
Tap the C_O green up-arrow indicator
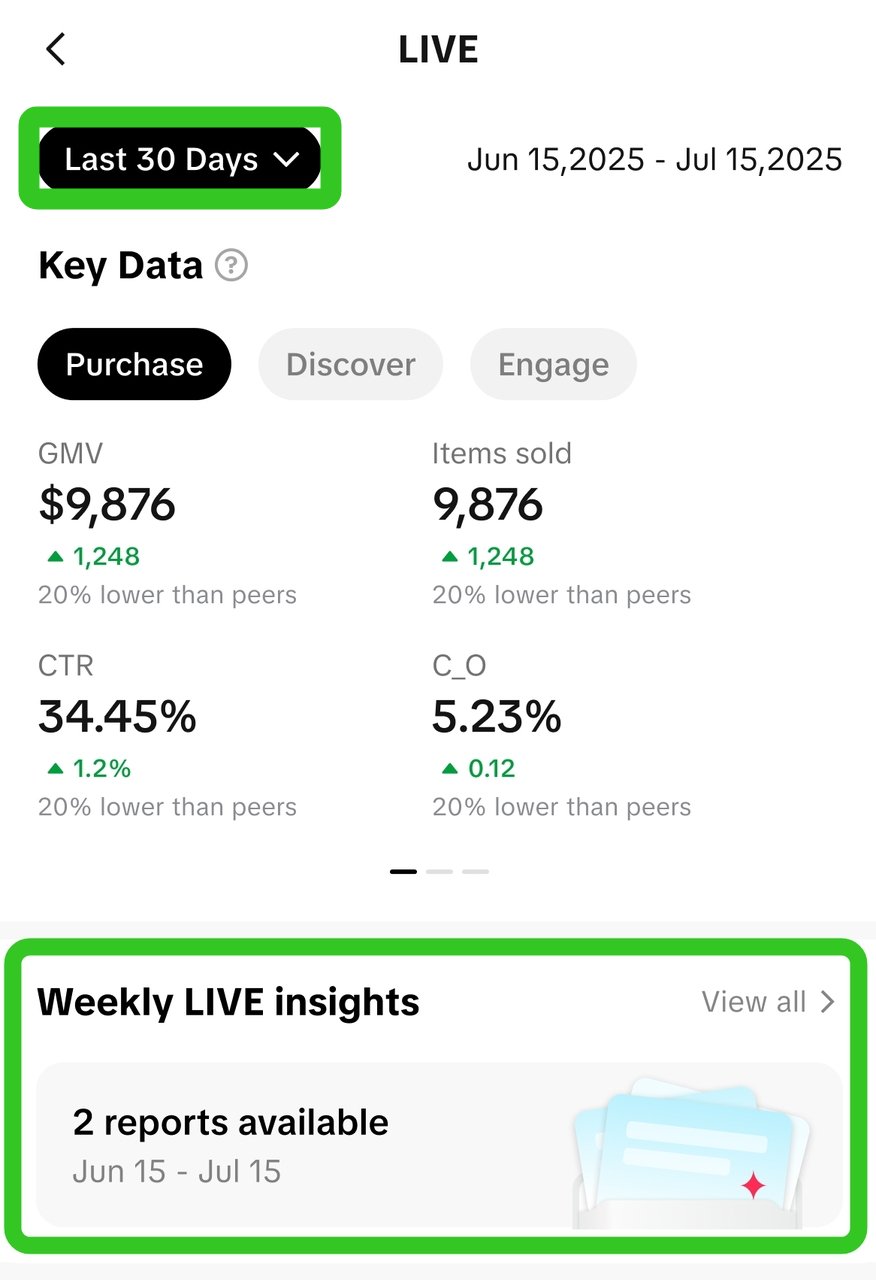[x=450, y=769]
